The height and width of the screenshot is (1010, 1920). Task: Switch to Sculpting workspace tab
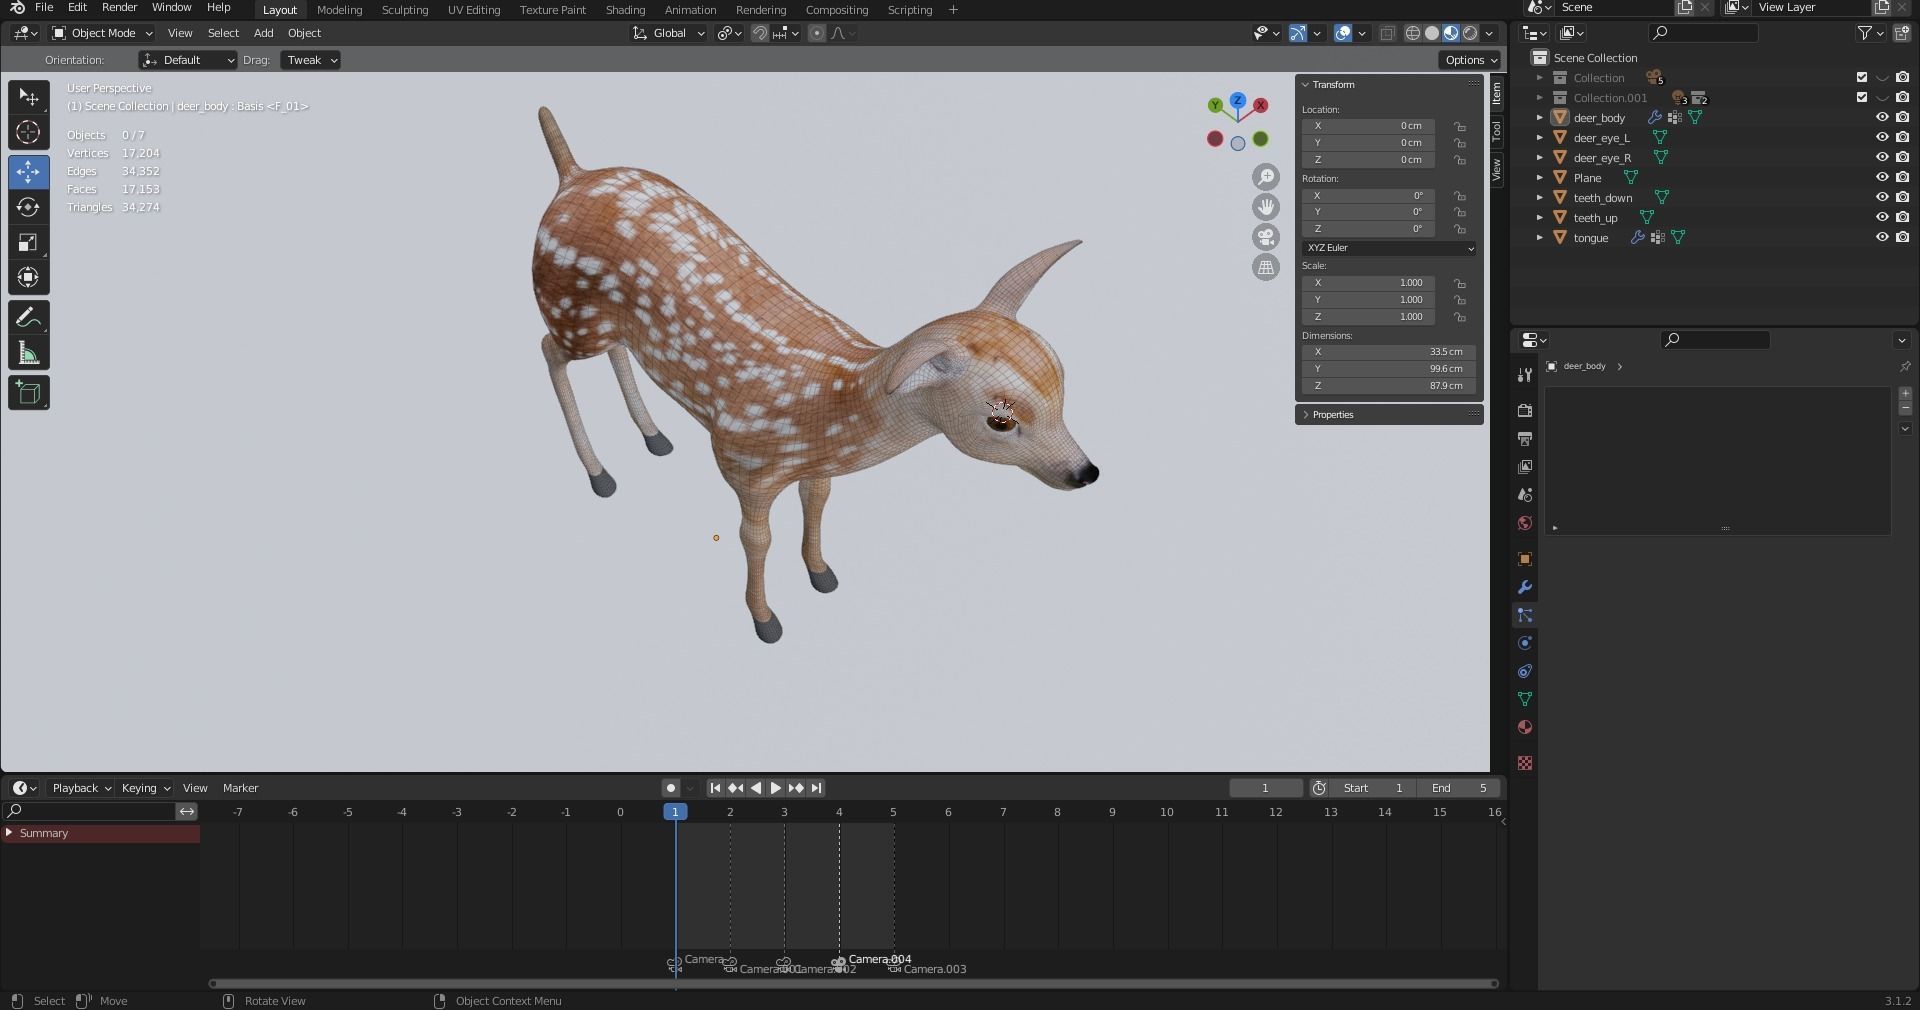coord(405,10)
